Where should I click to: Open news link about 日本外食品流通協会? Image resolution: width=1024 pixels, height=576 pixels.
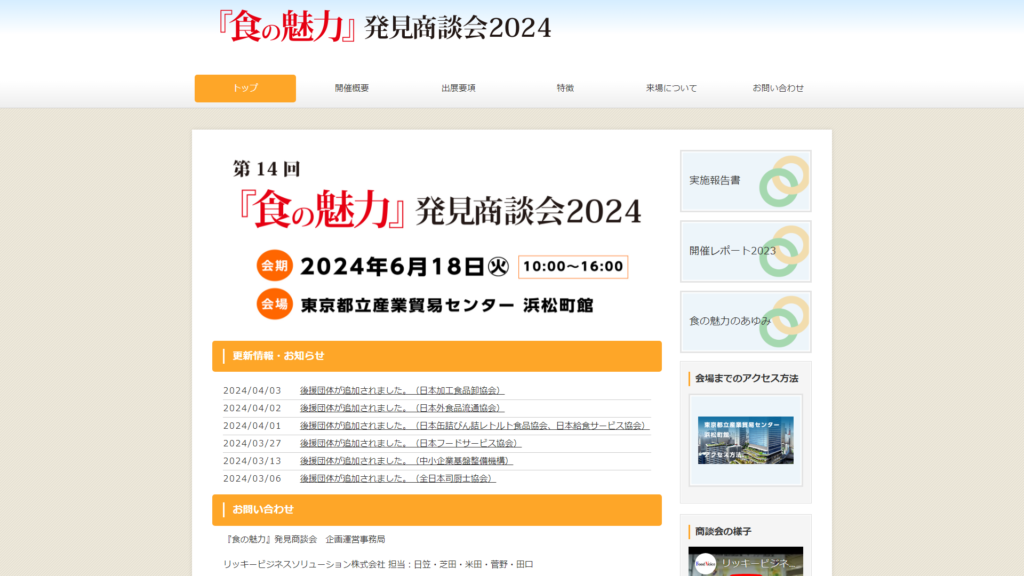click(x=402, y=408)
